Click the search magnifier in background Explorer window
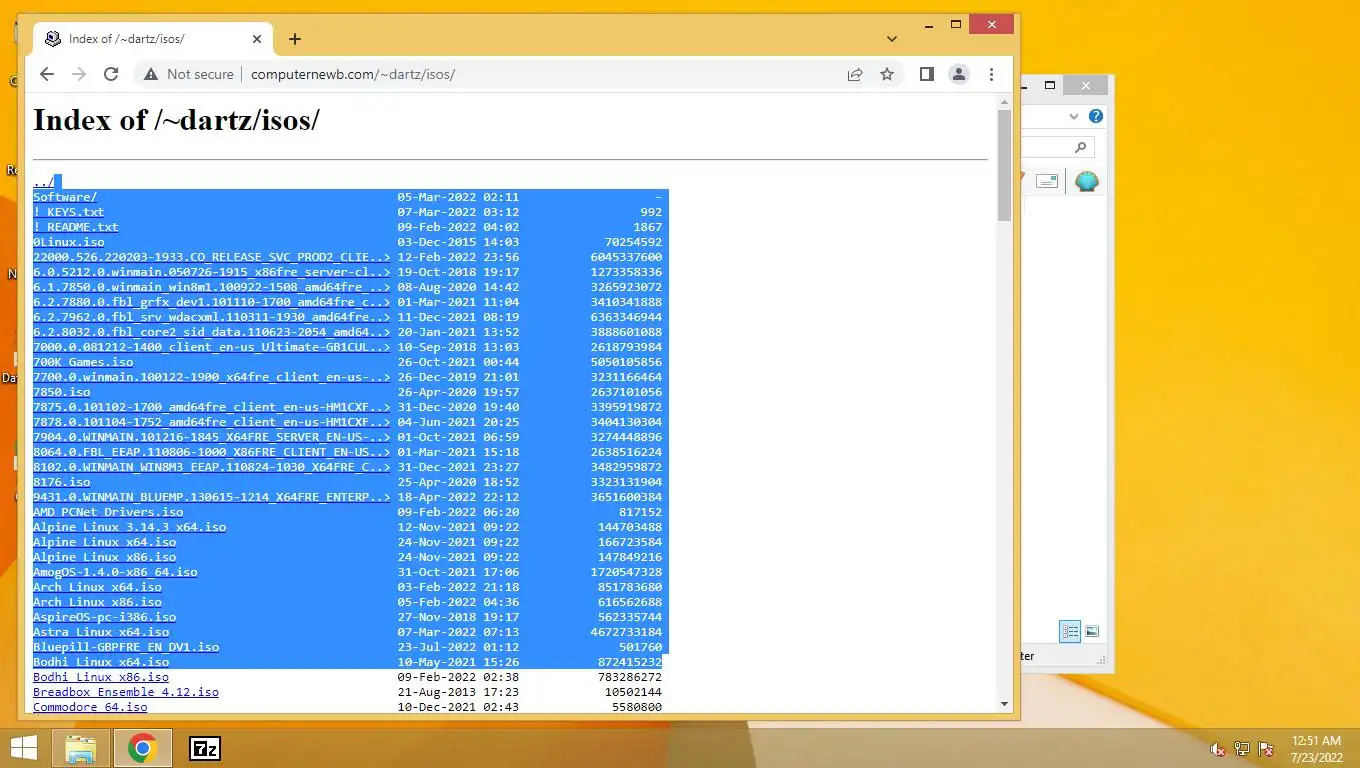The width and height of the screenshot is (1360, 768). (x=1080, y=147)
